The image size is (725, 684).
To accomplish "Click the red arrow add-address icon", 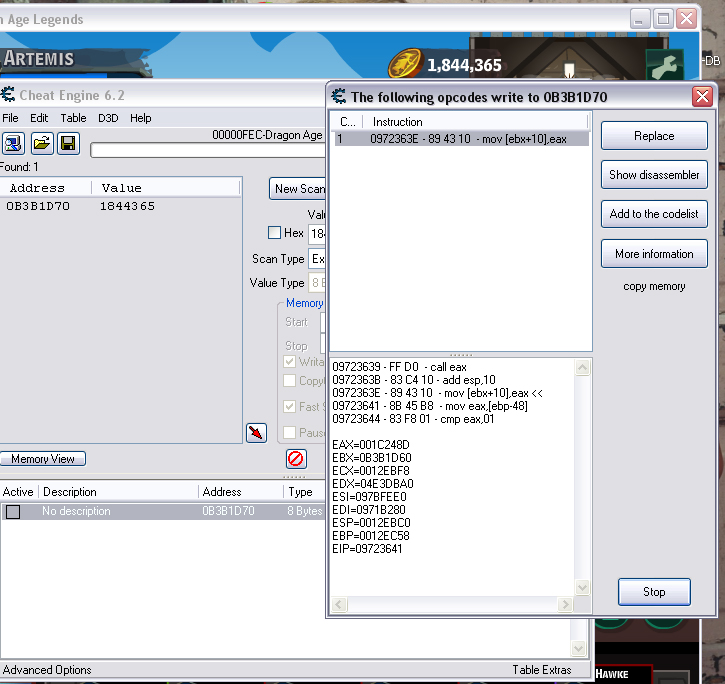I will [257, 433].
